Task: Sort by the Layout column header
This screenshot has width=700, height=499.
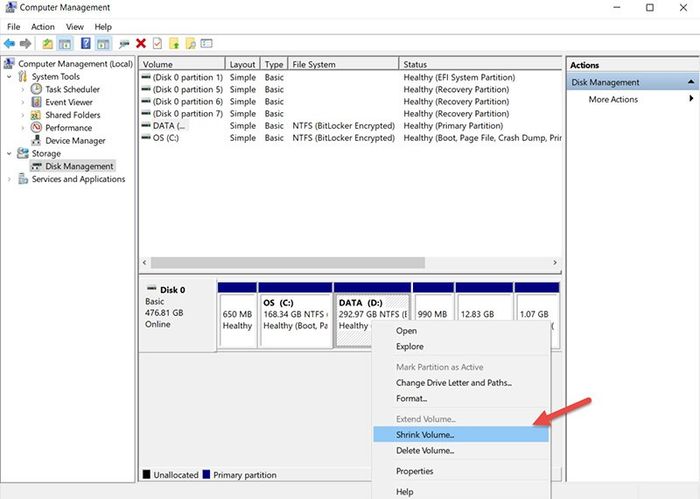Action: (242, 64)
